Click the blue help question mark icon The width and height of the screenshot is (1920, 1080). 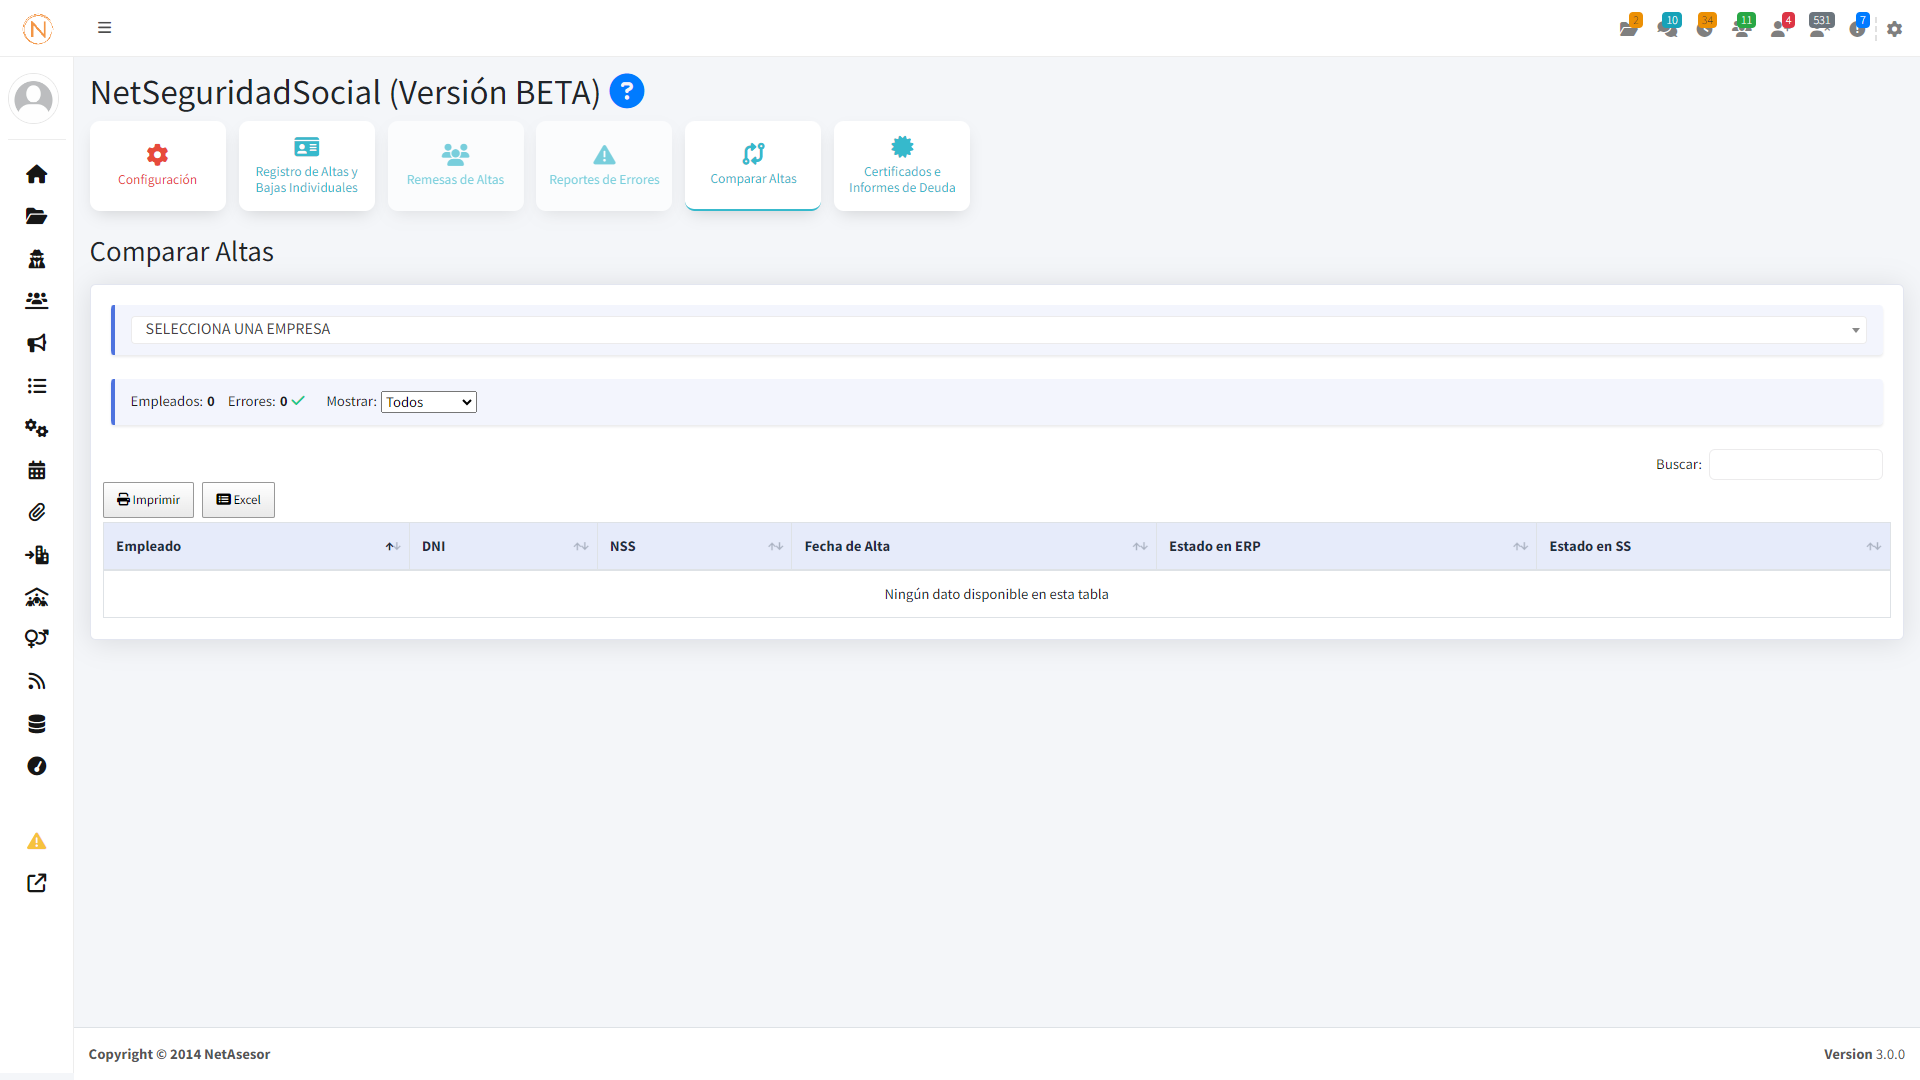[627, 91]
